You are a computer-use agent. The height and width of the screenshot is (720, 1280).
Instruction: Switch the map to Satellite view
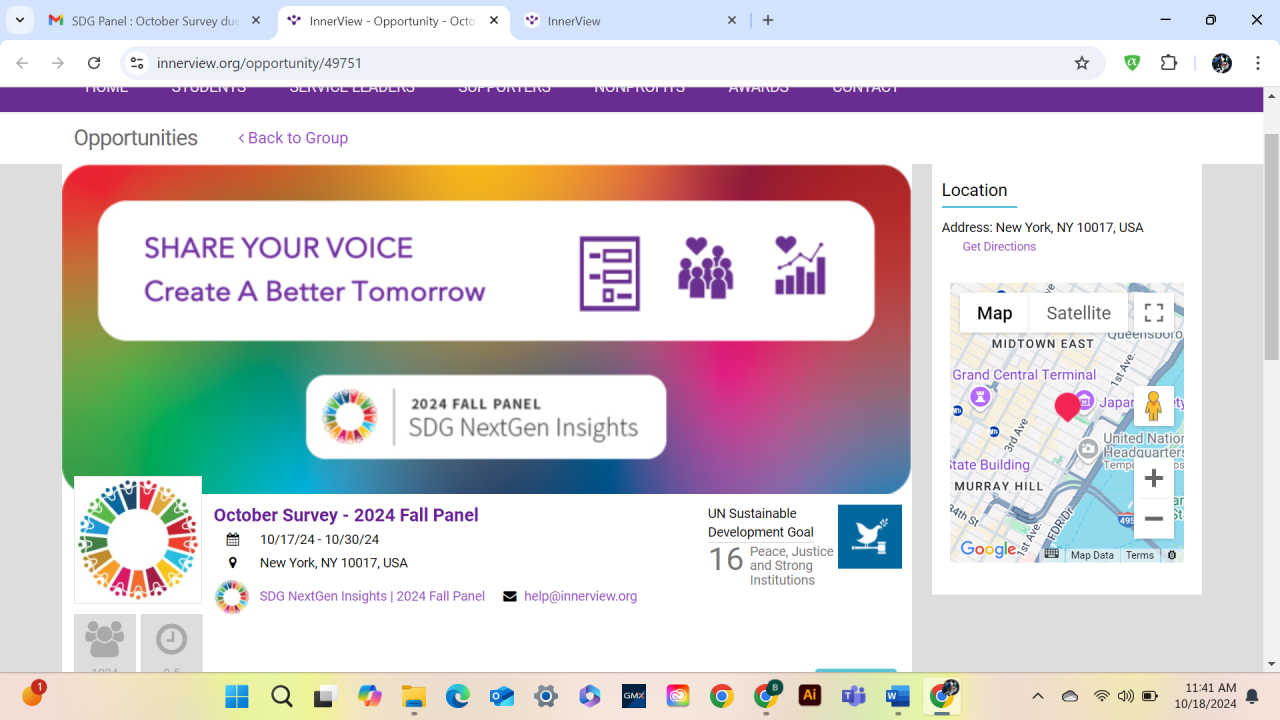click(x=1078, y=313)
